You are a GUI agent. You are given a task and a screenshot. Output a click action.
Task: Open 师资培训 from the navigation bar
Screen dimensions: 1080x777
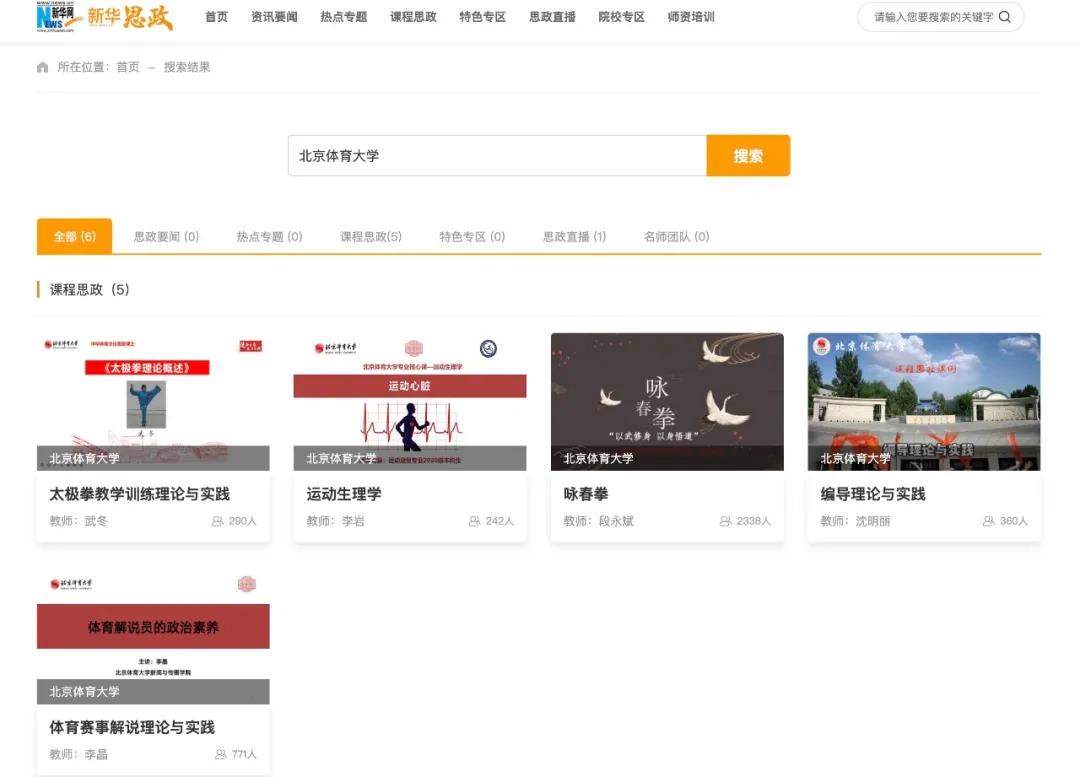pos(691,17)
